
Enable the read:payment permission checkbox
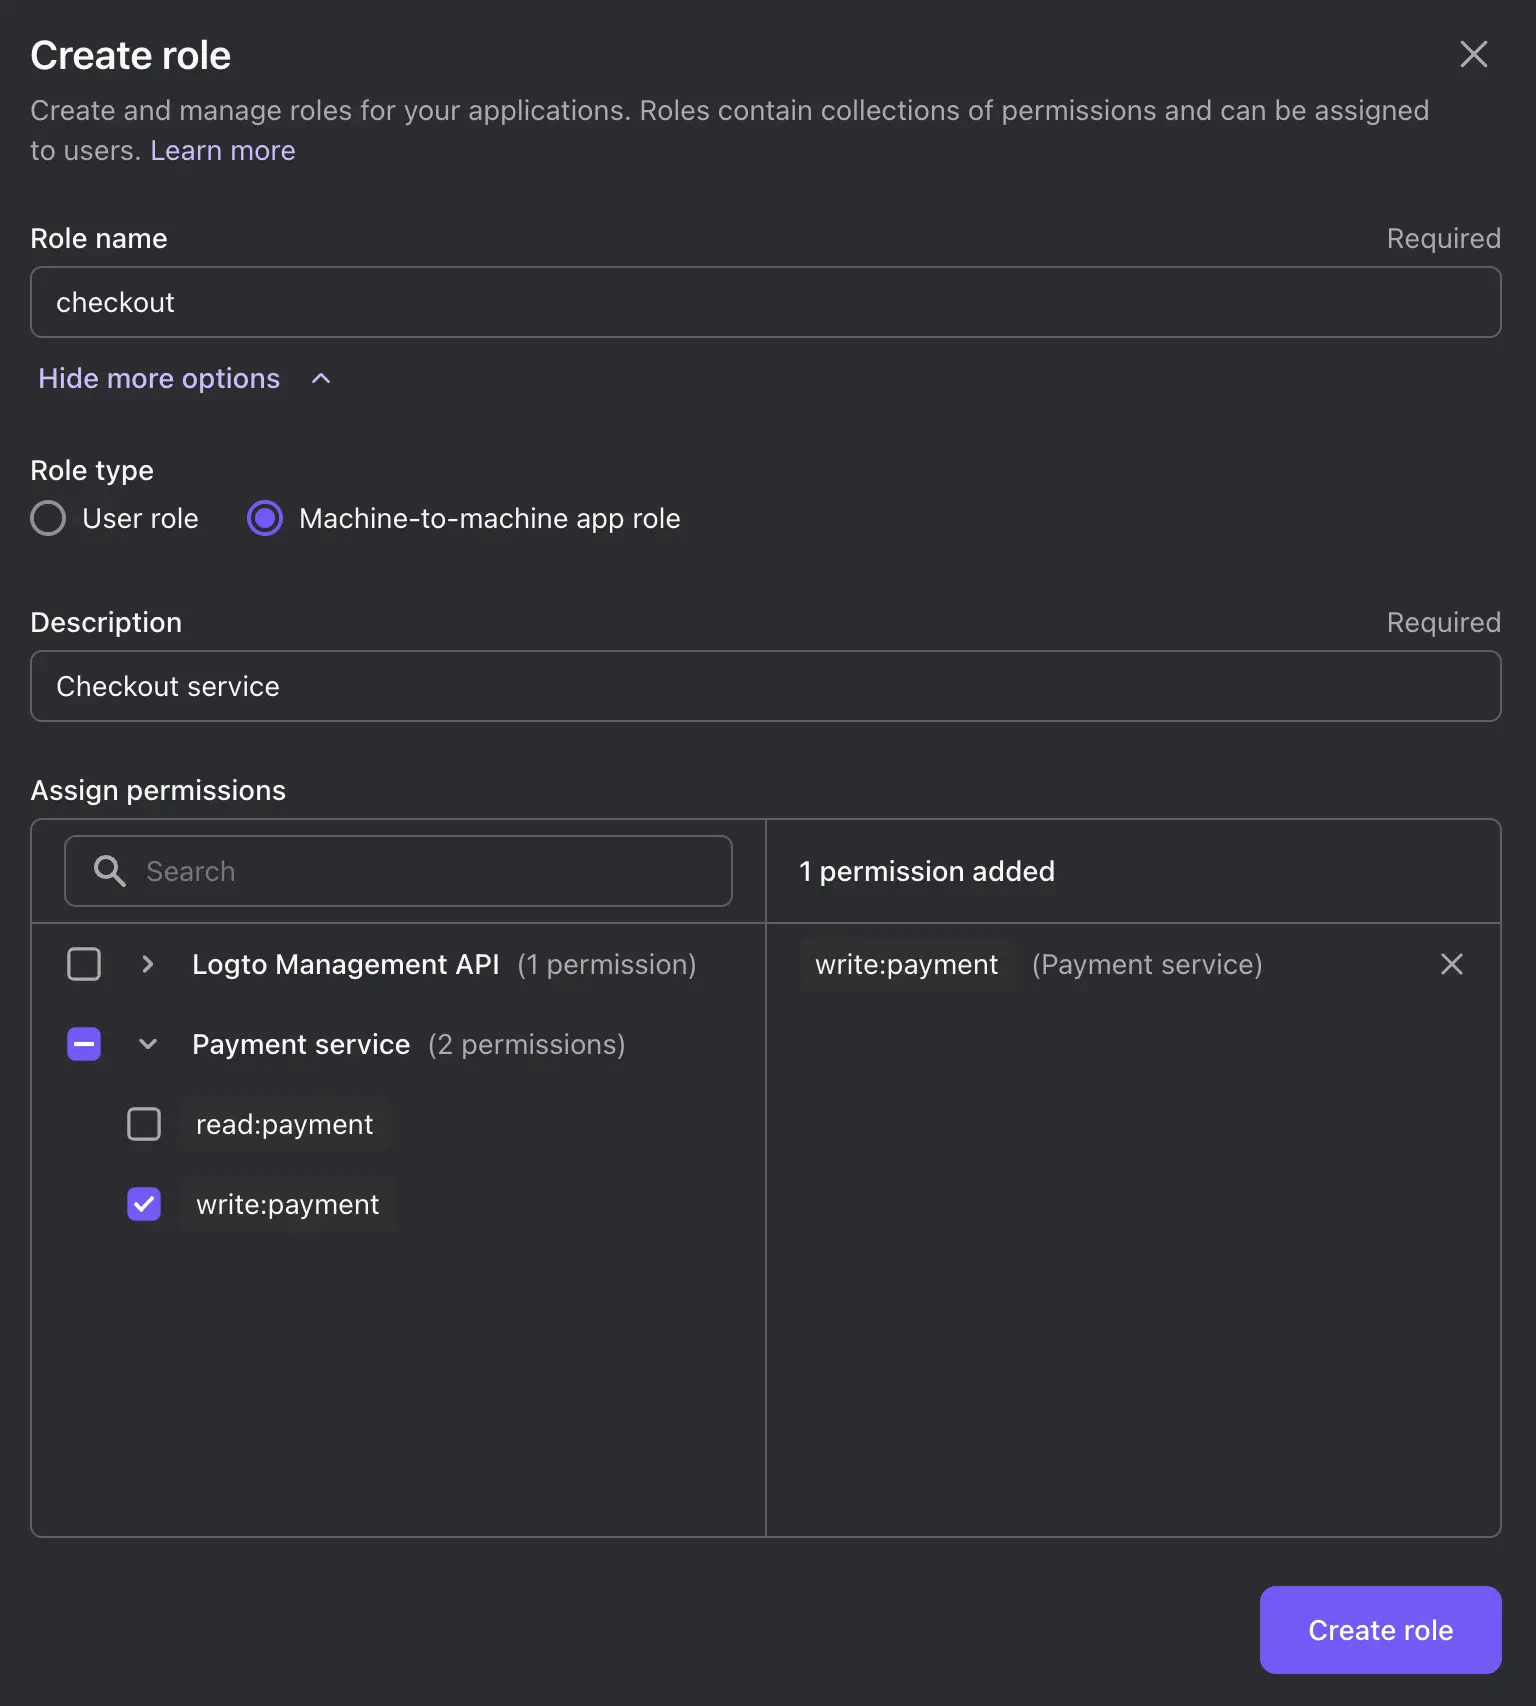tap(144, 1124)
